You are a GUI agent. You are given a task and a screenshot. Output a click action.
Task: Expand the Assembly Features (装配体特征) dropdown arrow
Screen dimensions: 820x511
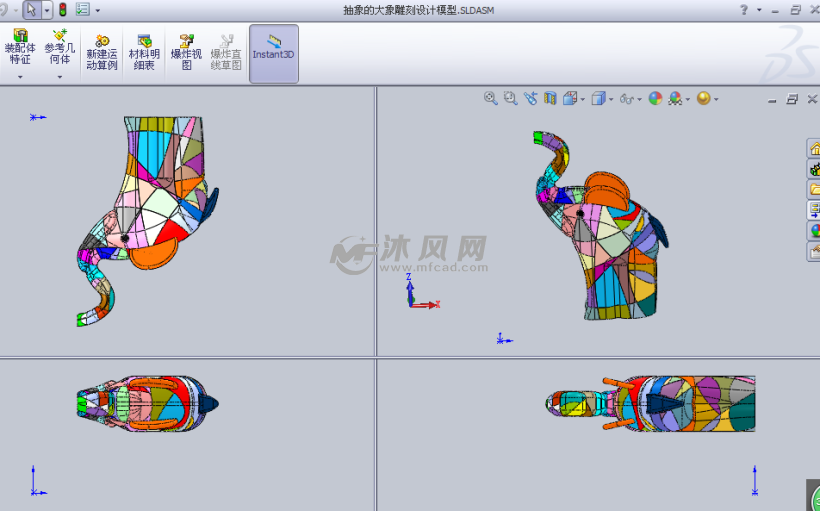click(x=19, y=77)
